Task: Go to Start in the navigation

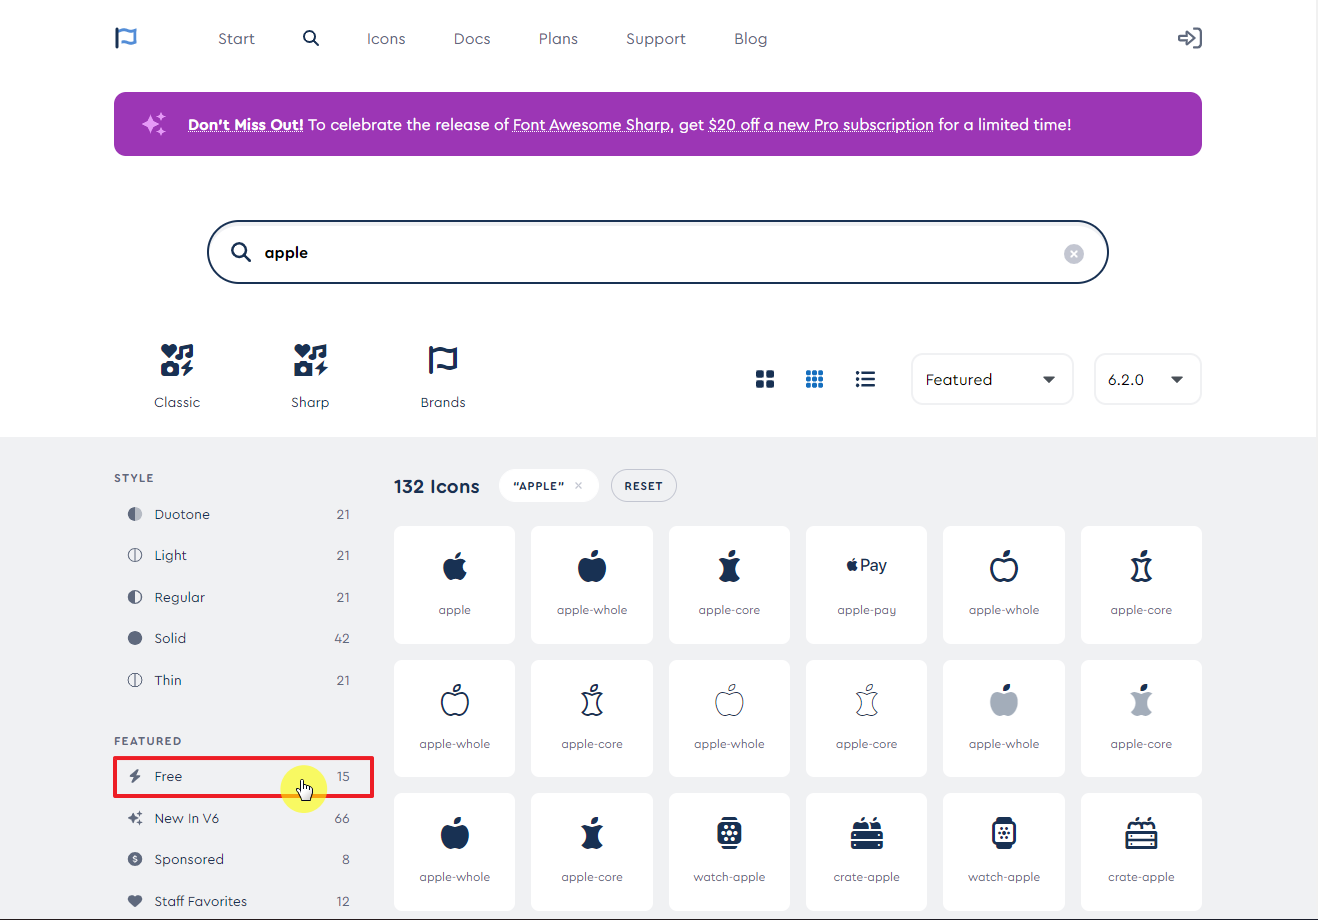Action: (x=236, y=39)
